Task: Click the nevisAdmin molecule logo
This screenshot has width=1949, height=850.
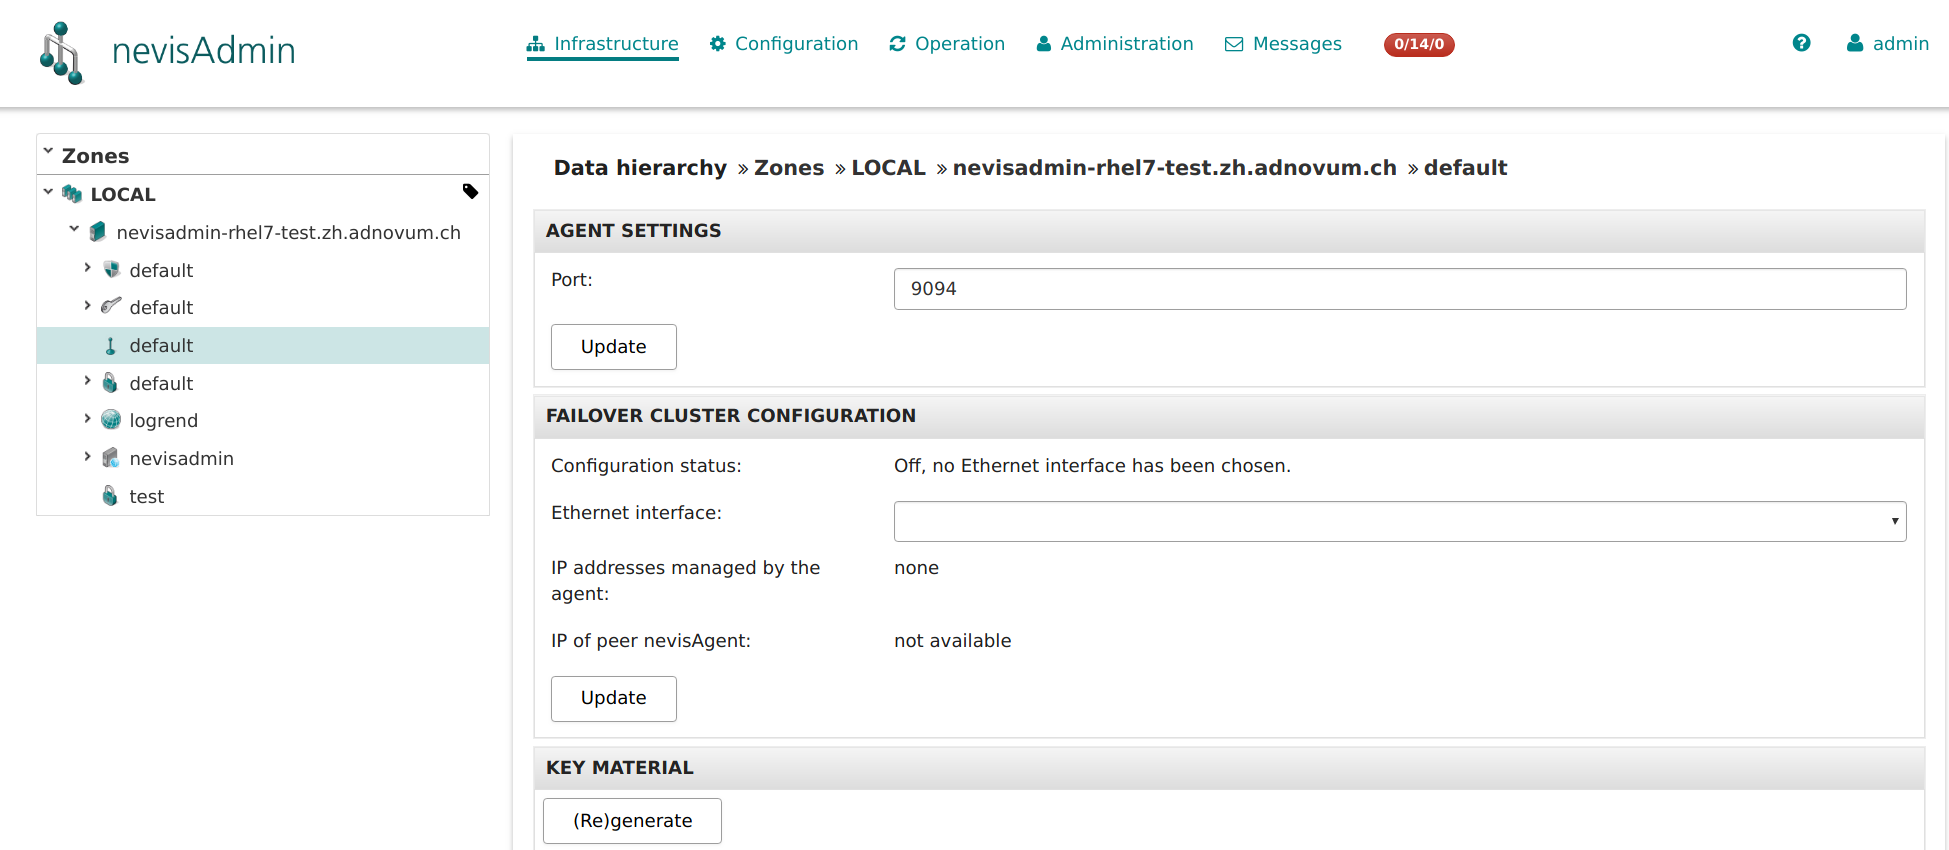Action: pos(61,53)
